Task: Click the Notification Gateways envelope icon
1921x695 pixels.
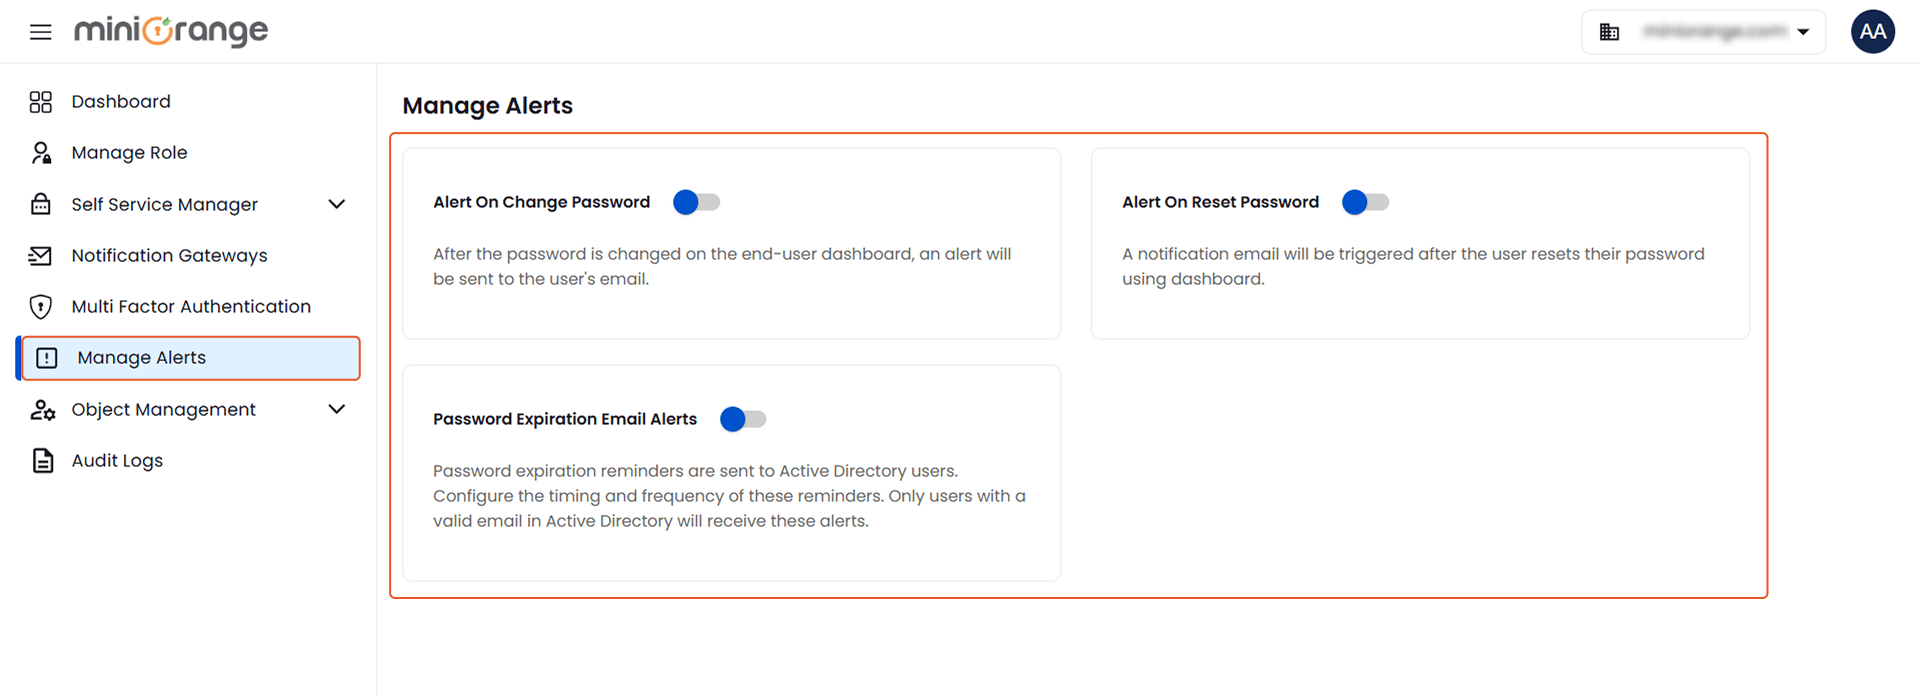Action: [41, 255]
